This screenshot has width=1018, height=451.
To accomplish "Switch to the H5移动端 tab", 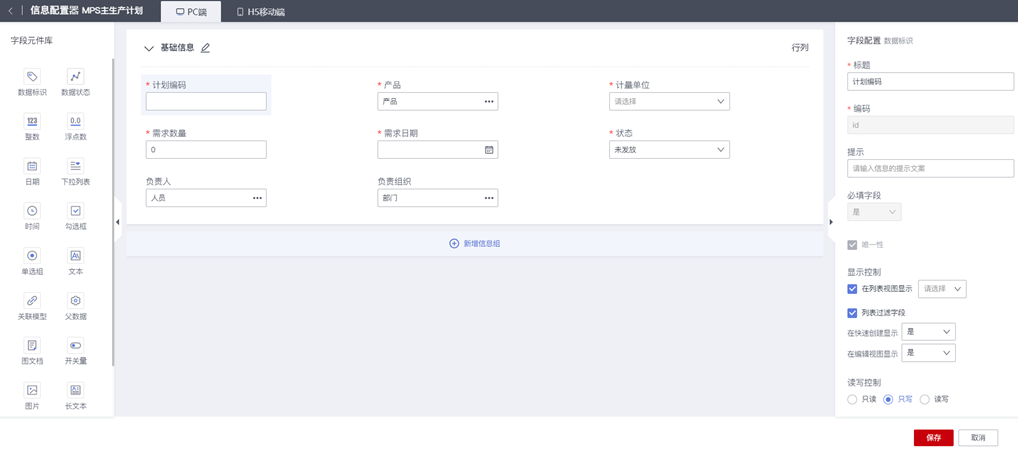I will [x=261, y=12].
